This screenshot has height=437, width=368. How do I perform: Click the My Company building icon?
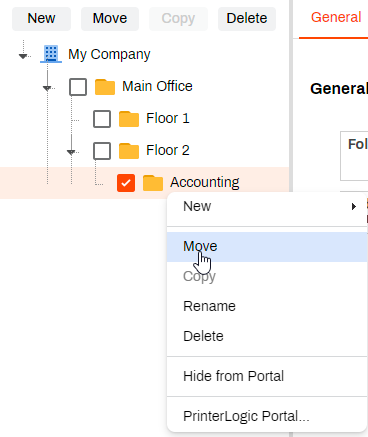[x=51, y=54]
